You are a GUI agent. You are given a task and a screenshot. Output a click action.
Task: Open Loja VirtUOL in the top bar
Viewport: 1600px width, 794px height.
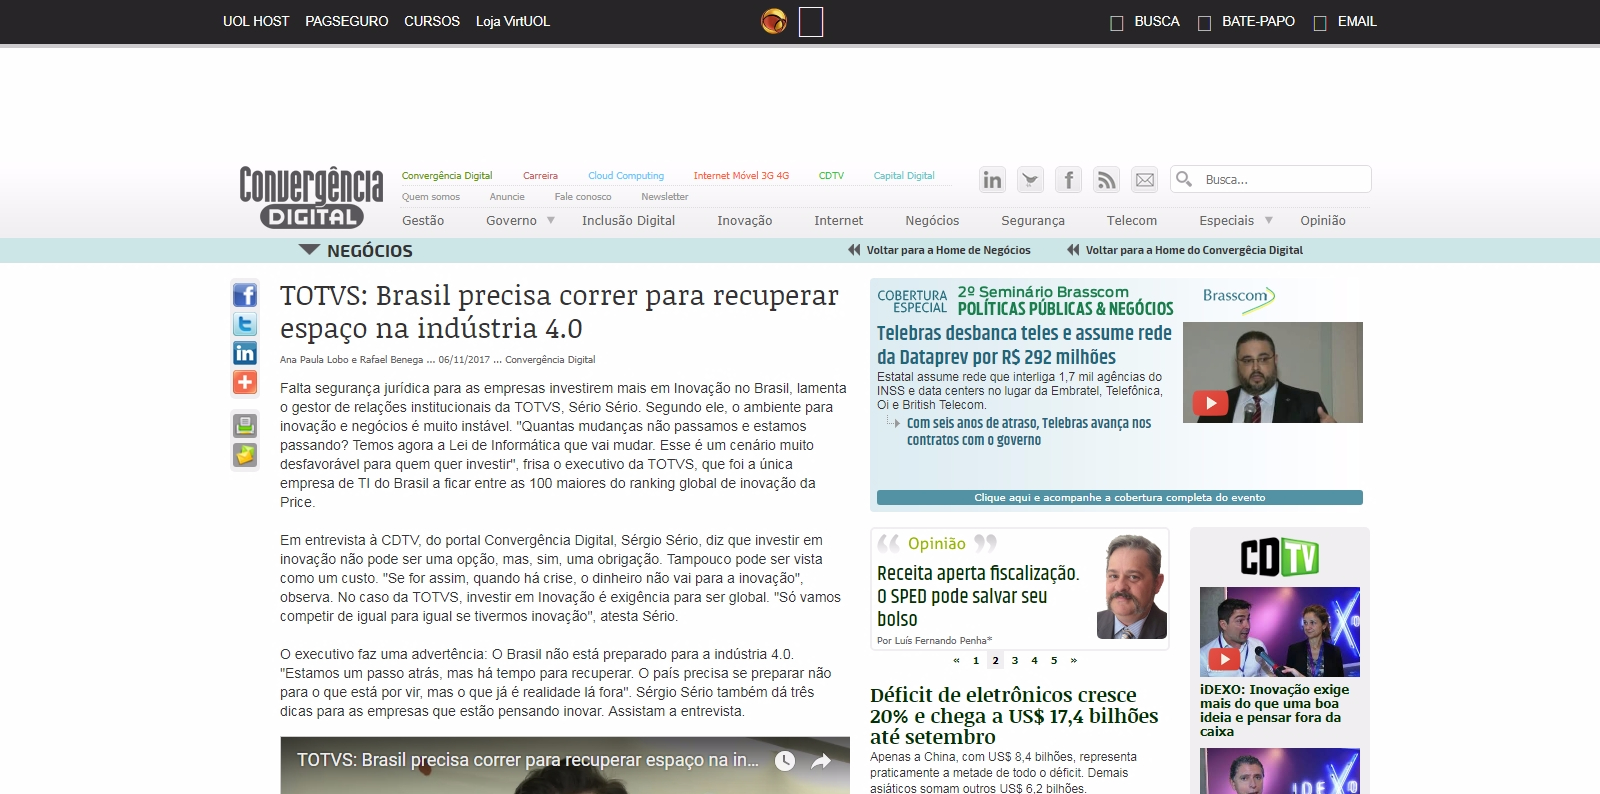(x=513, y=21)
